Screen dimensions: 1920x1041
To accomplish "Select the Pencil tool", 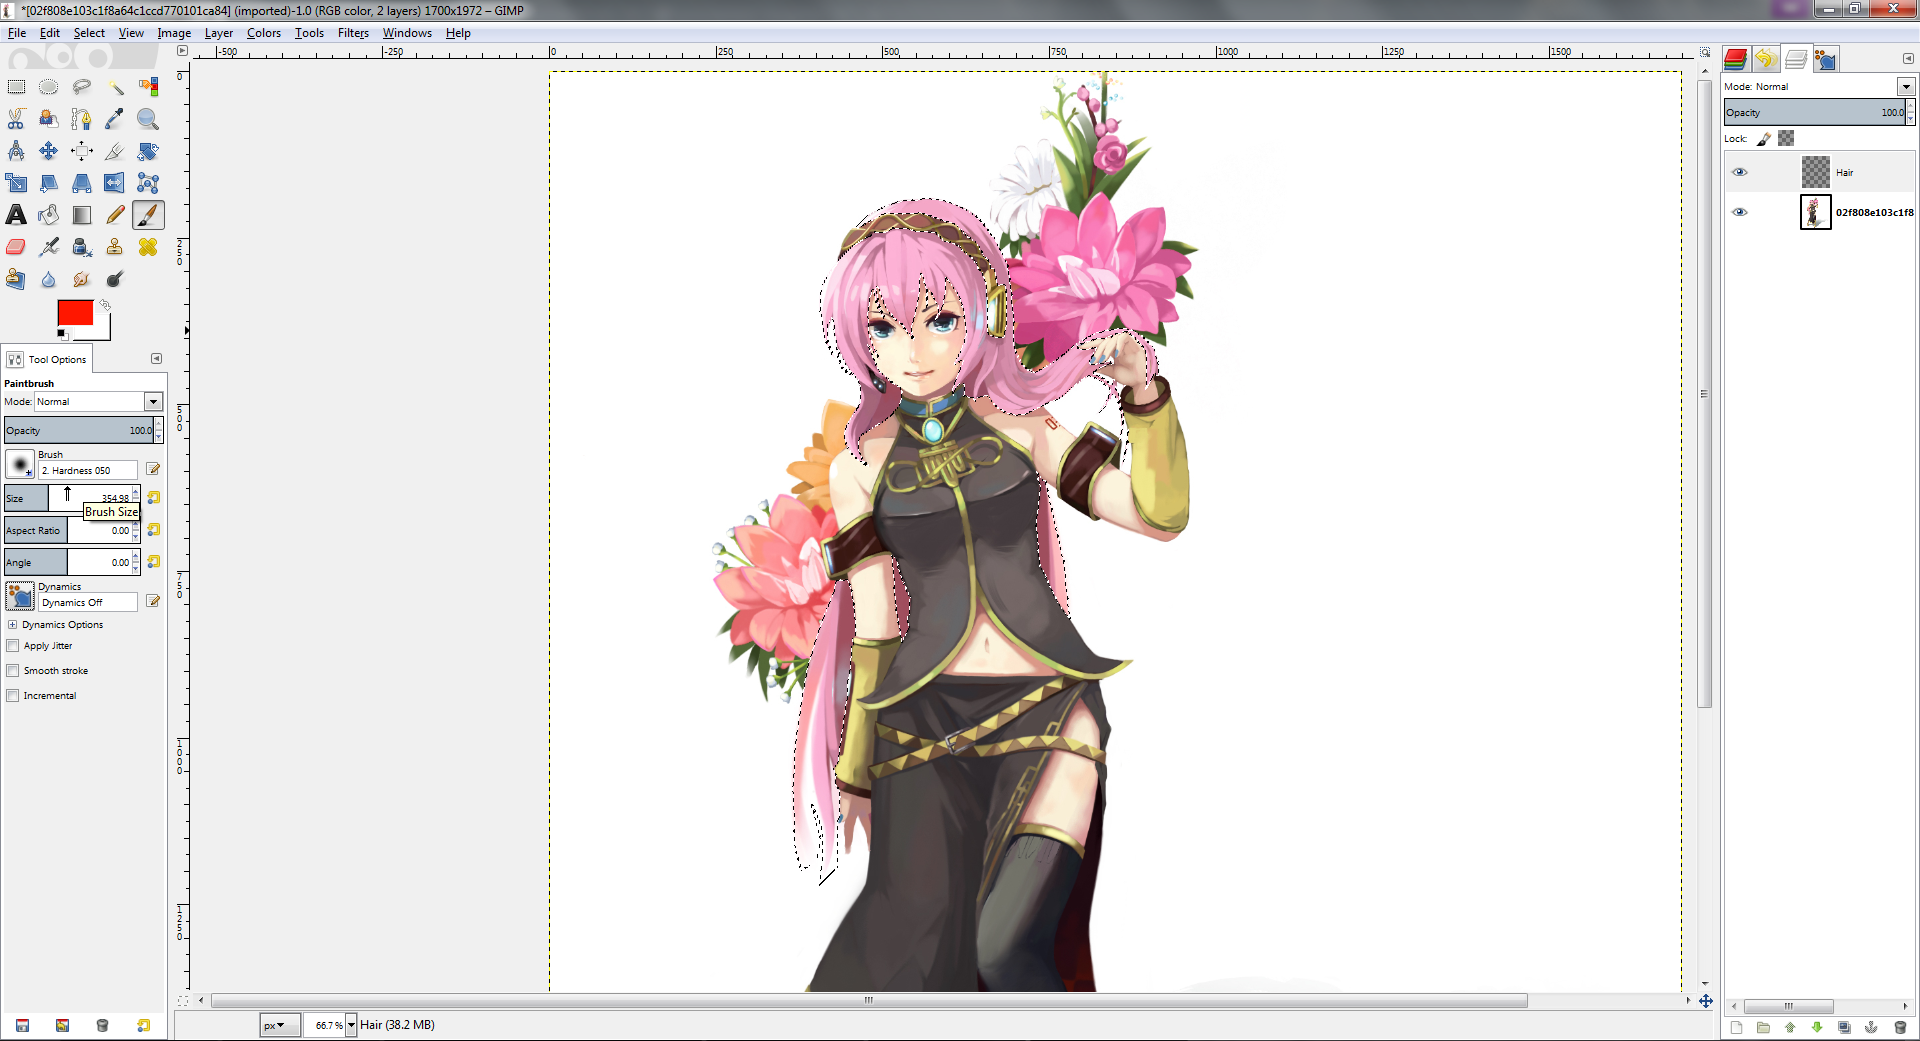I will [x=115, y=215].
